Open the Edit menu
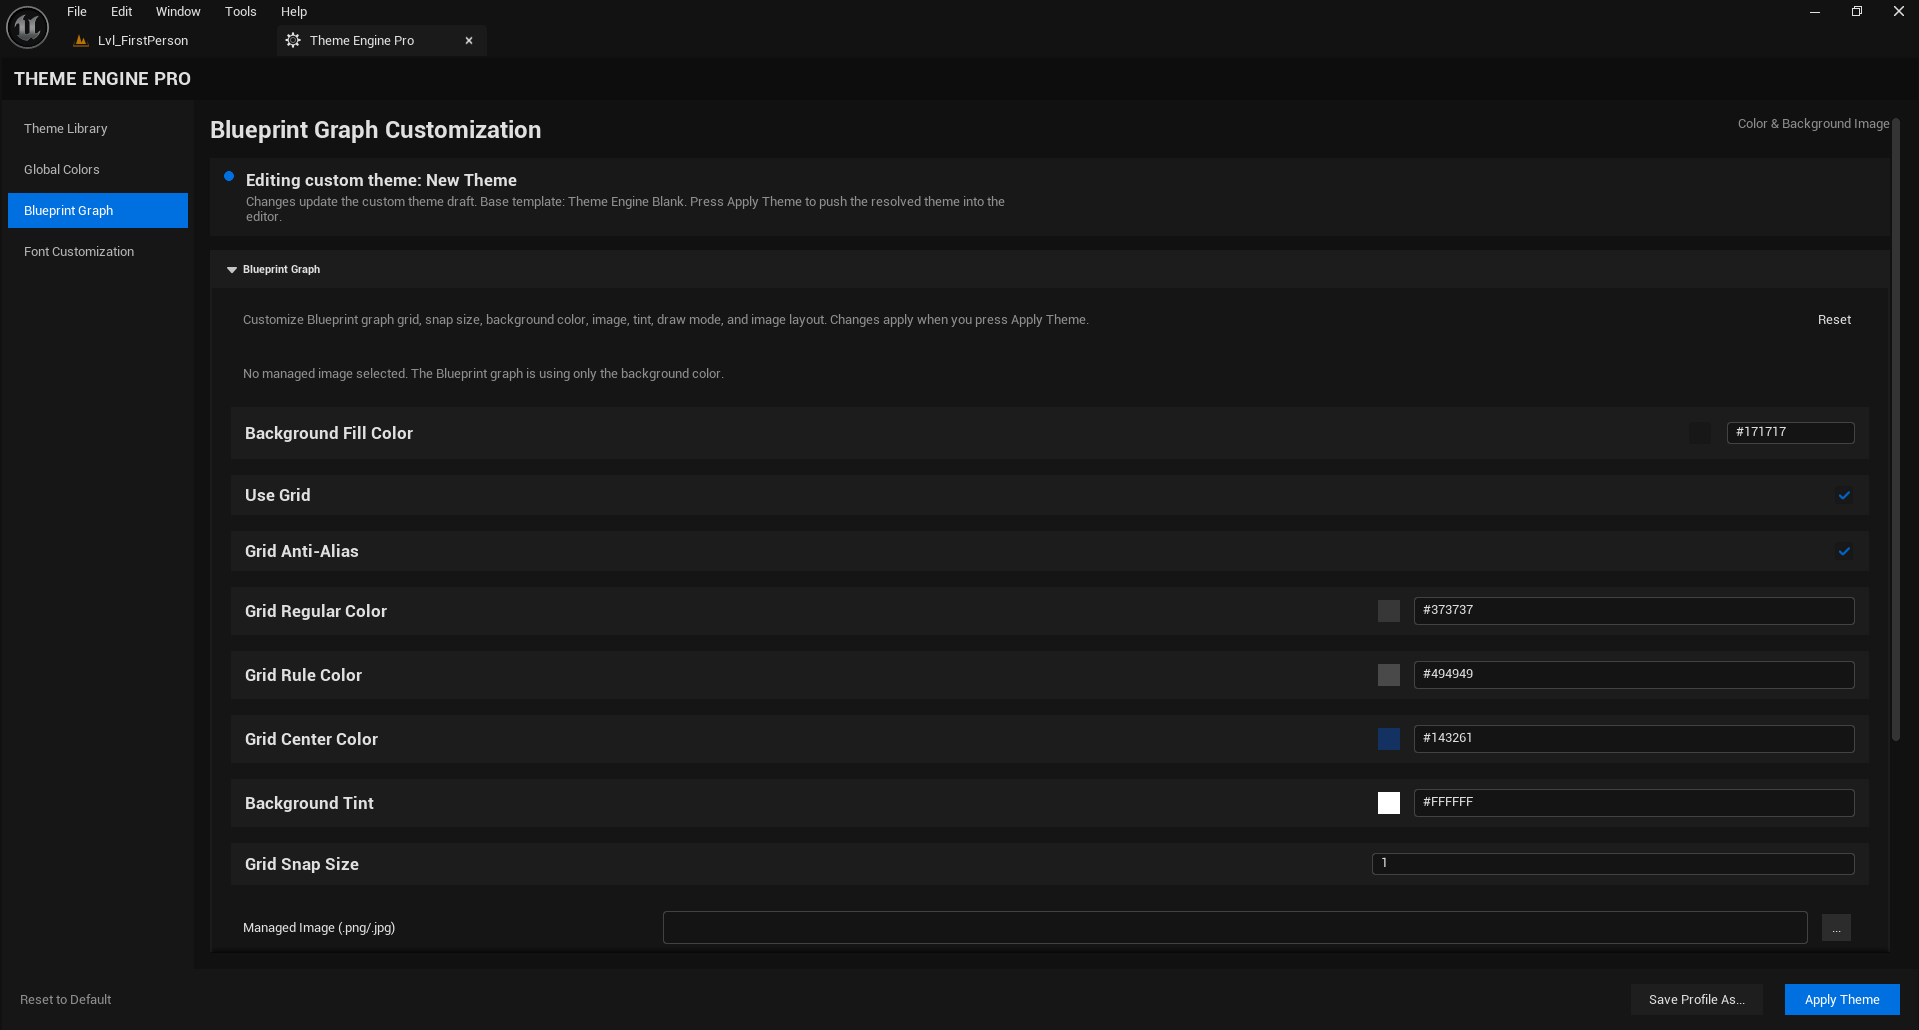This screenshot has width=1919, height=1030. [x=121, y=12]
